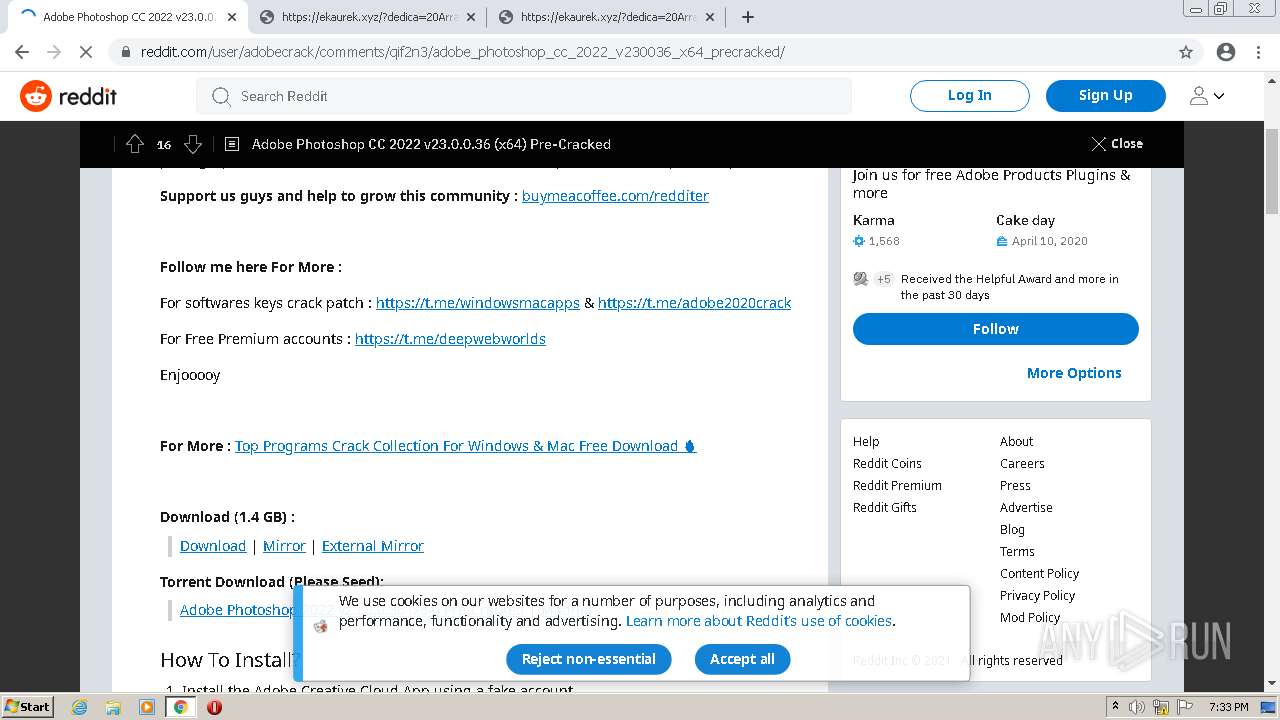
Task: Open Learn more about Reddit's cookies link
Action: coord(759,621)
